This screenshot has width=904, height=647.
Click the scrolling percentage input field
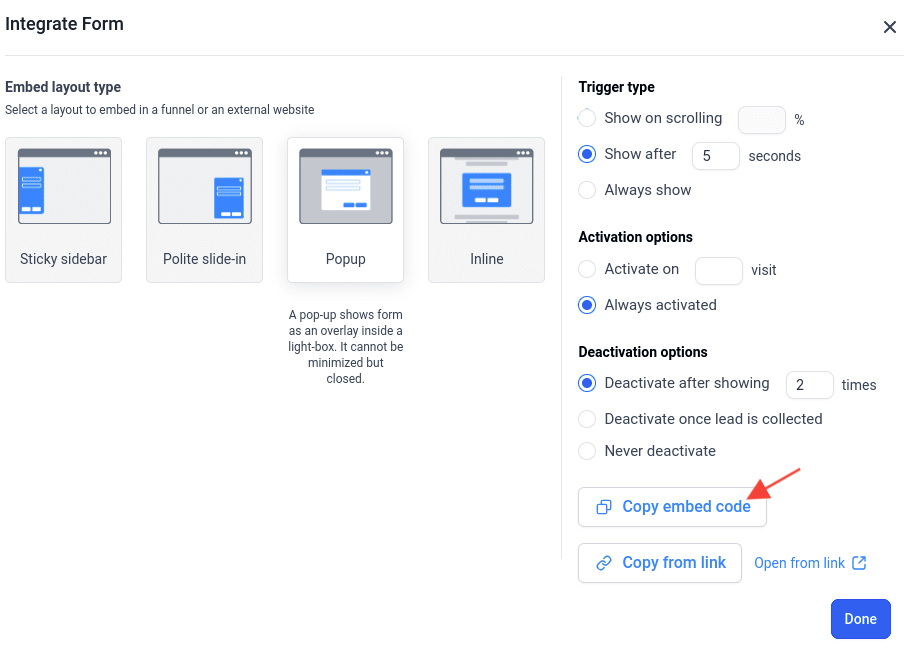click(x=762, y=119)
